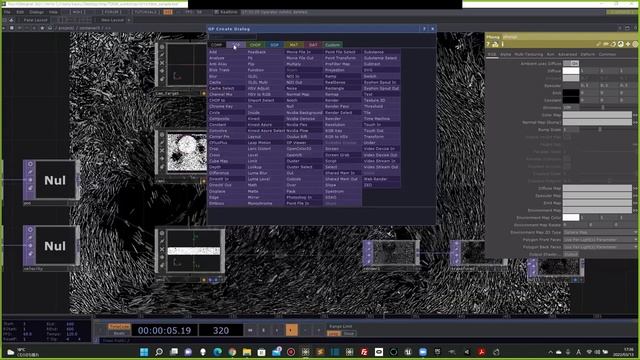This screenshot has width=640, height=360.
Task: Open the Windows Start menu
Action: [x=144, y=352]
